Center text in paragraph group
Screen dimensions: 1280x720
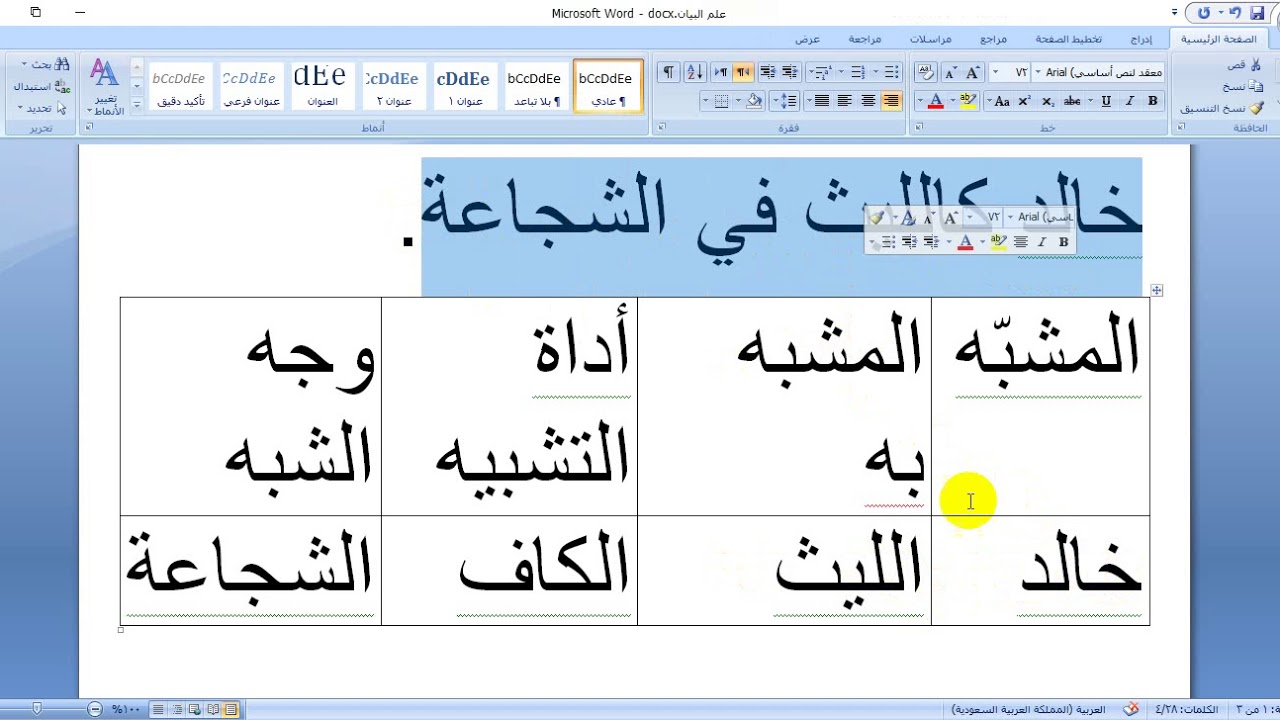(868, 101)
